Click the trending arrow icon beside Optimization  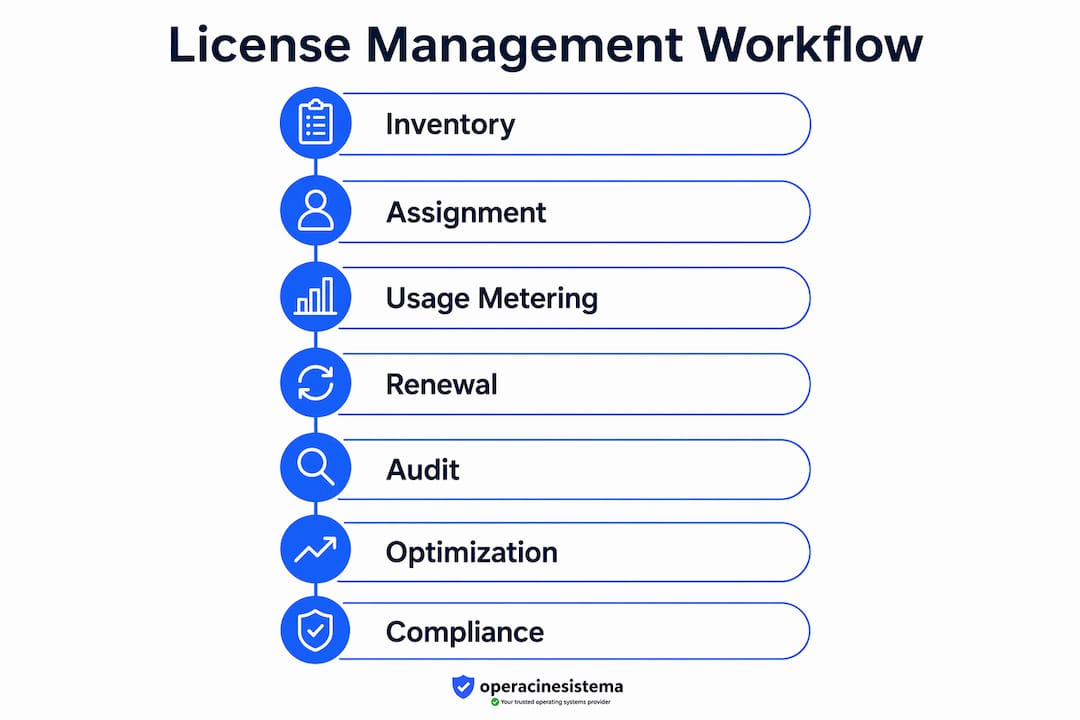pyautogui.click(x=315, y=550)
